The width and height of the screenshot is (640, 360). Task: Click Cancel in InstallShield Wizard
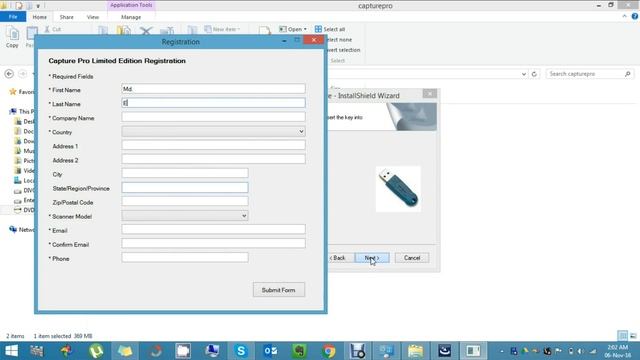[412, 258]
